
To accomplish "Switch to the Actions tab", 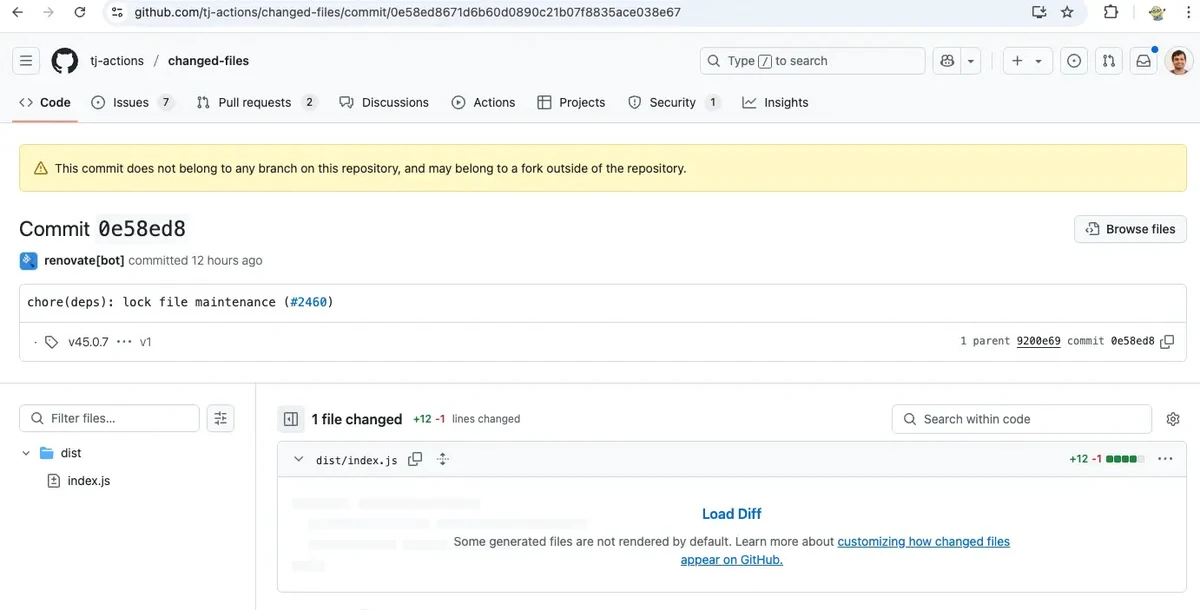I will click(483, 102).
